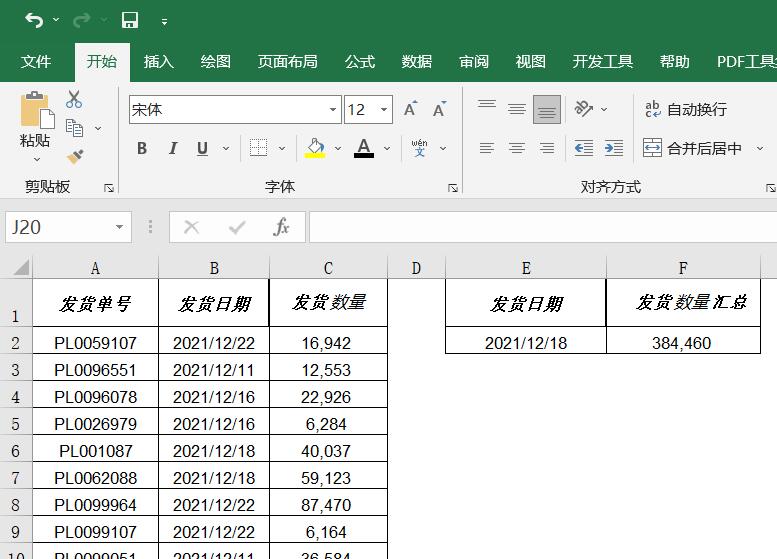Image resolution: width=777 pixels, height=559 pixels.
Task: Click the Orientation text angle icon
Action: 584,109
